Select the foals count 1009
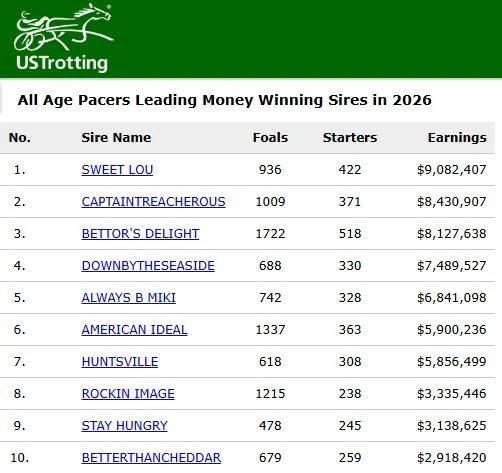Screen dimensions: 502x473 coord(270,202)
